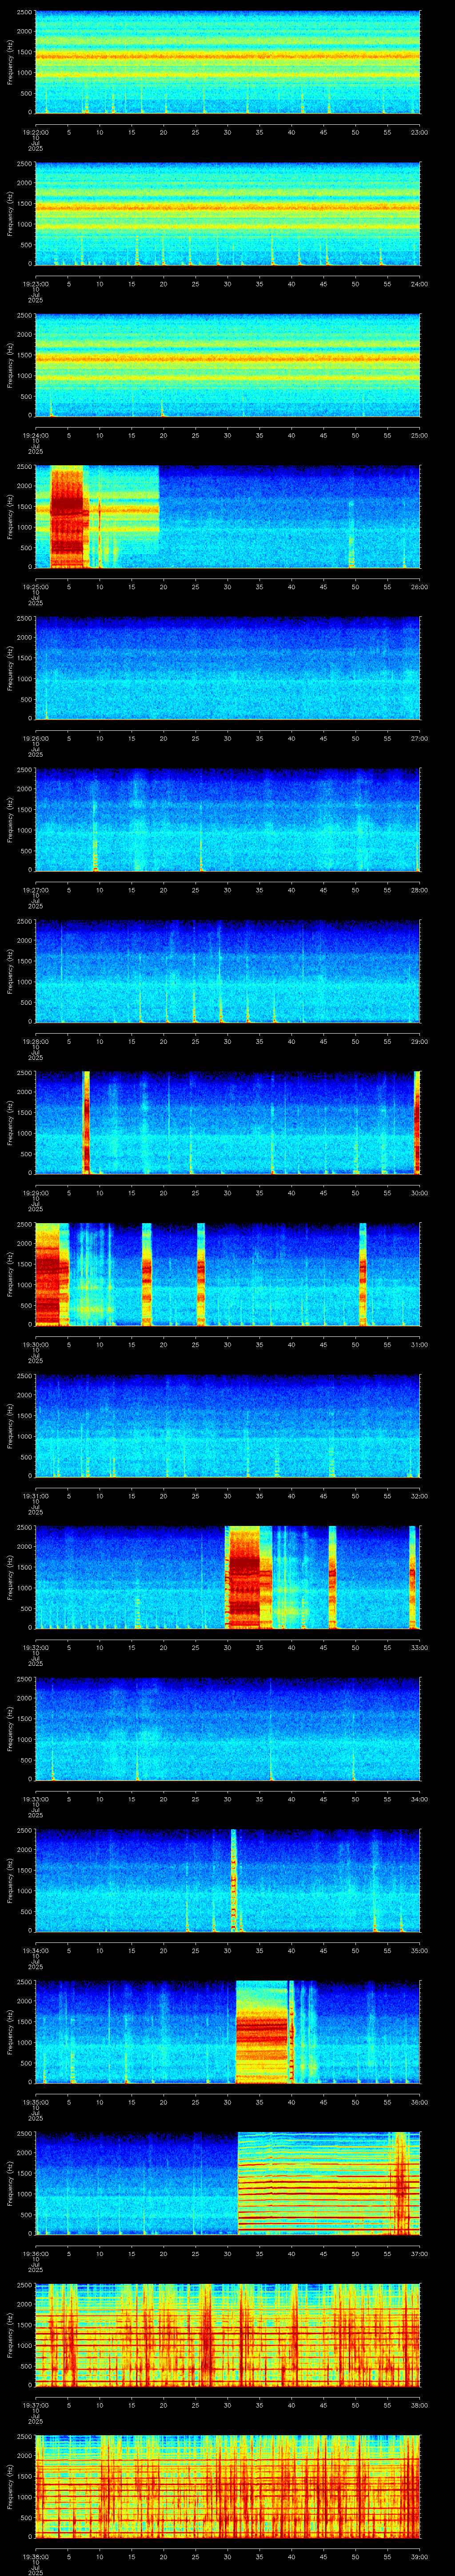Select the 19:28:00 start time label
This screenshot has width=455, height=2576.
(35, 1042)
